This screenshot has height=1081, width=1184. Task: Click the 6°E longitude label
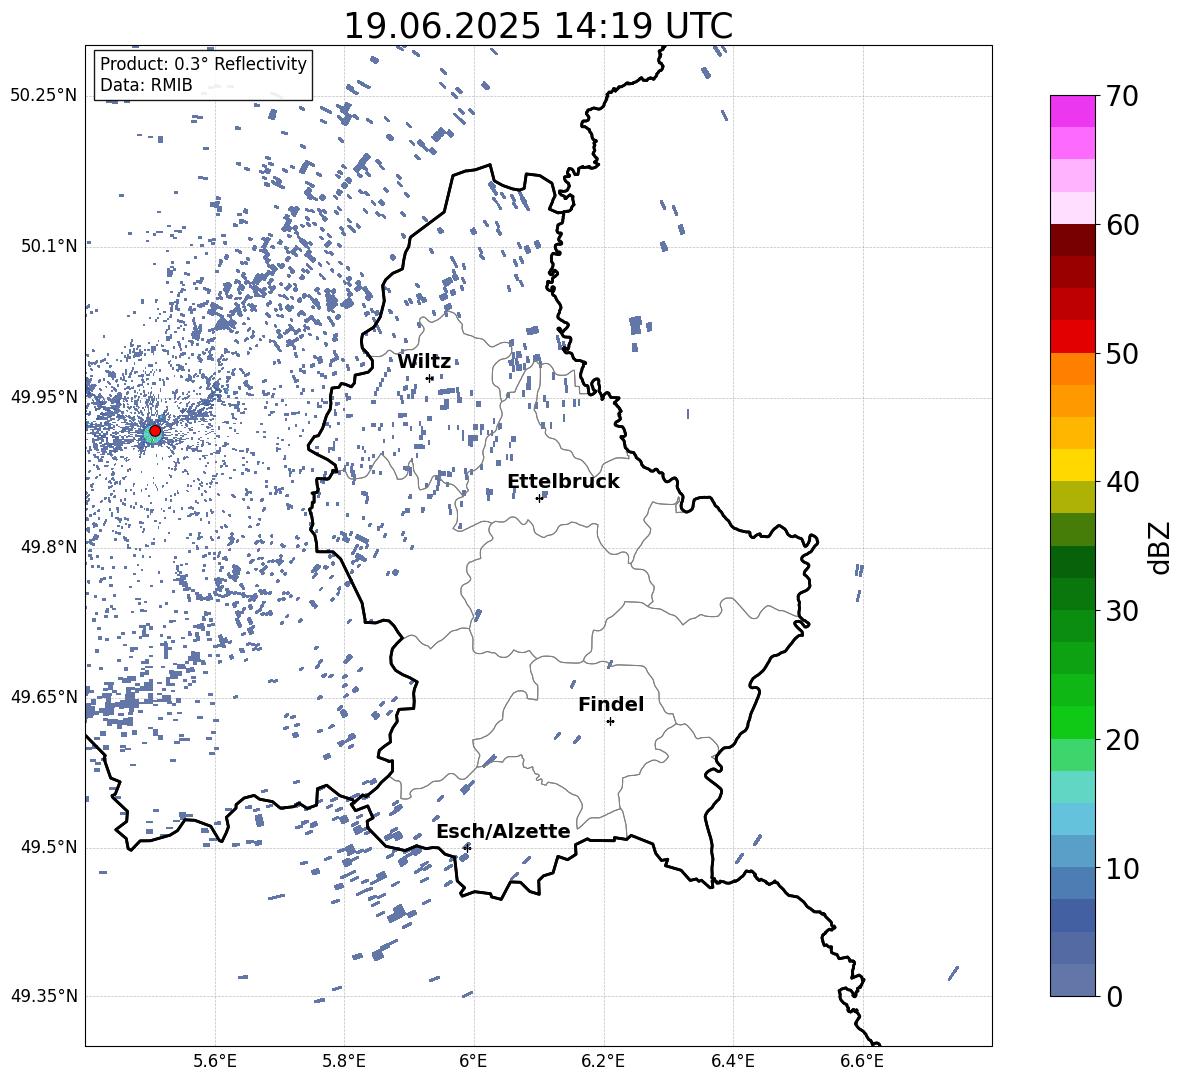coord(473,1062)
